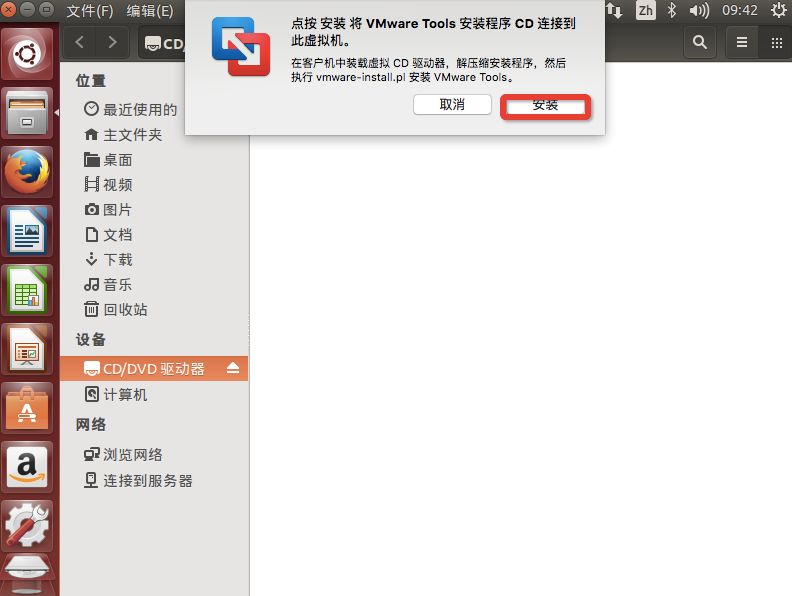
Task: Open Ubuntu Dash search launcher
Action: [x=27, y=54]
